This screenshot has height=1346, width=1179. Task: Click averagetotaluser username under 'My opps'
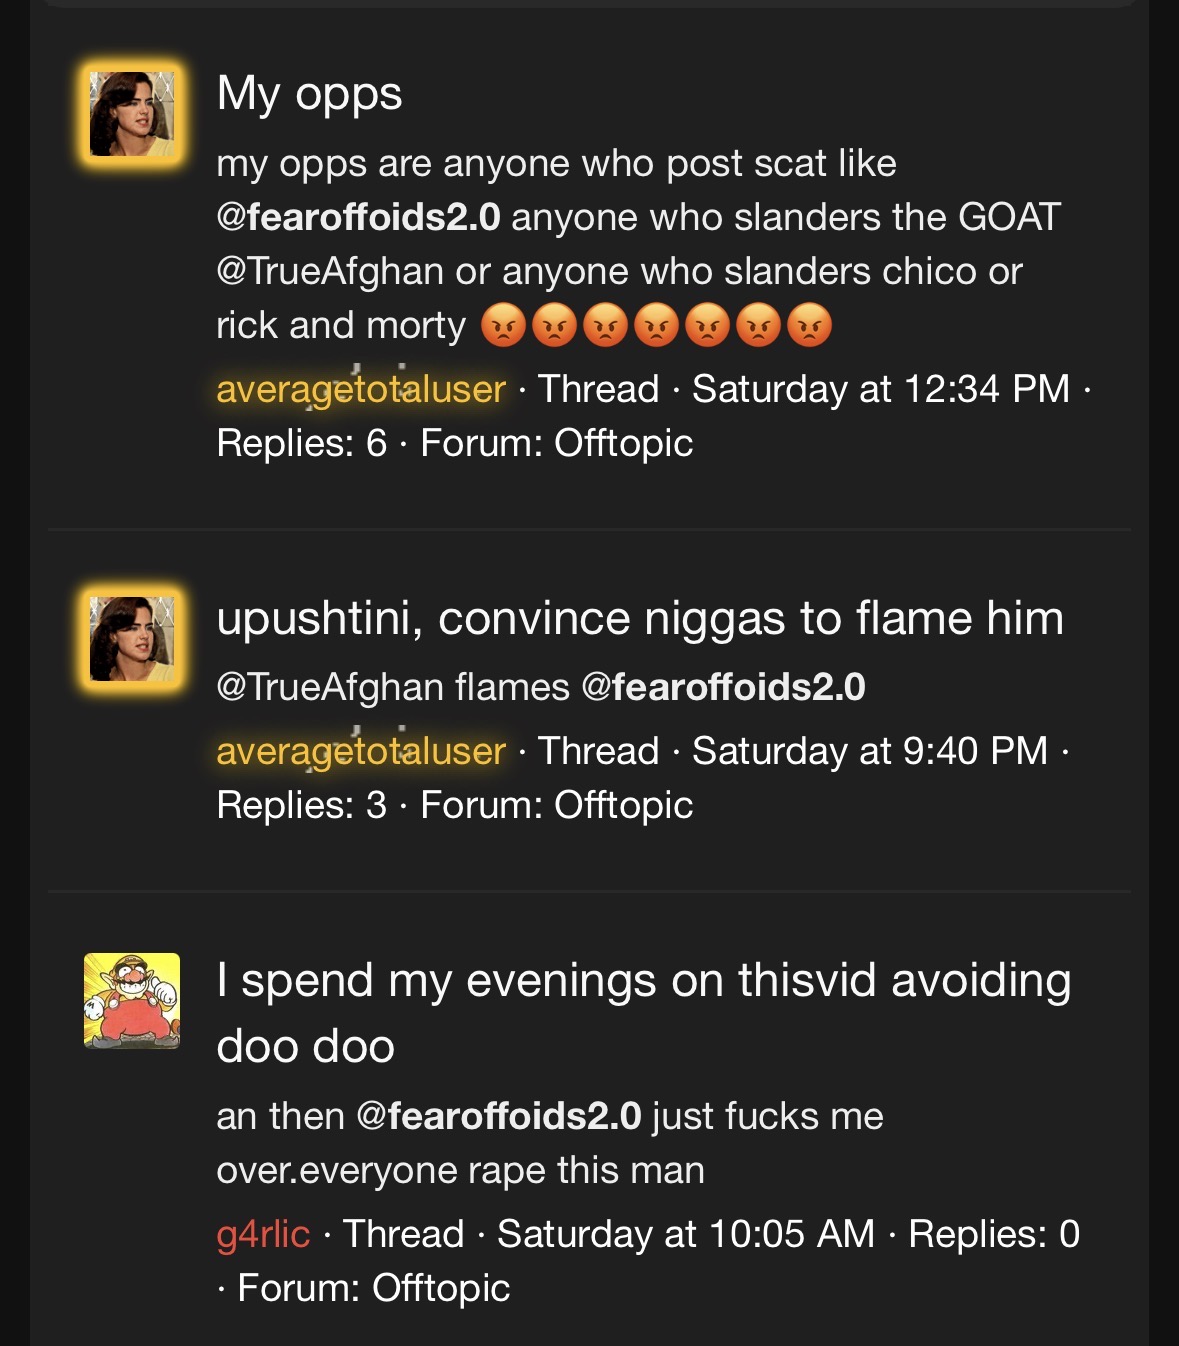click(x=361, y=389)
